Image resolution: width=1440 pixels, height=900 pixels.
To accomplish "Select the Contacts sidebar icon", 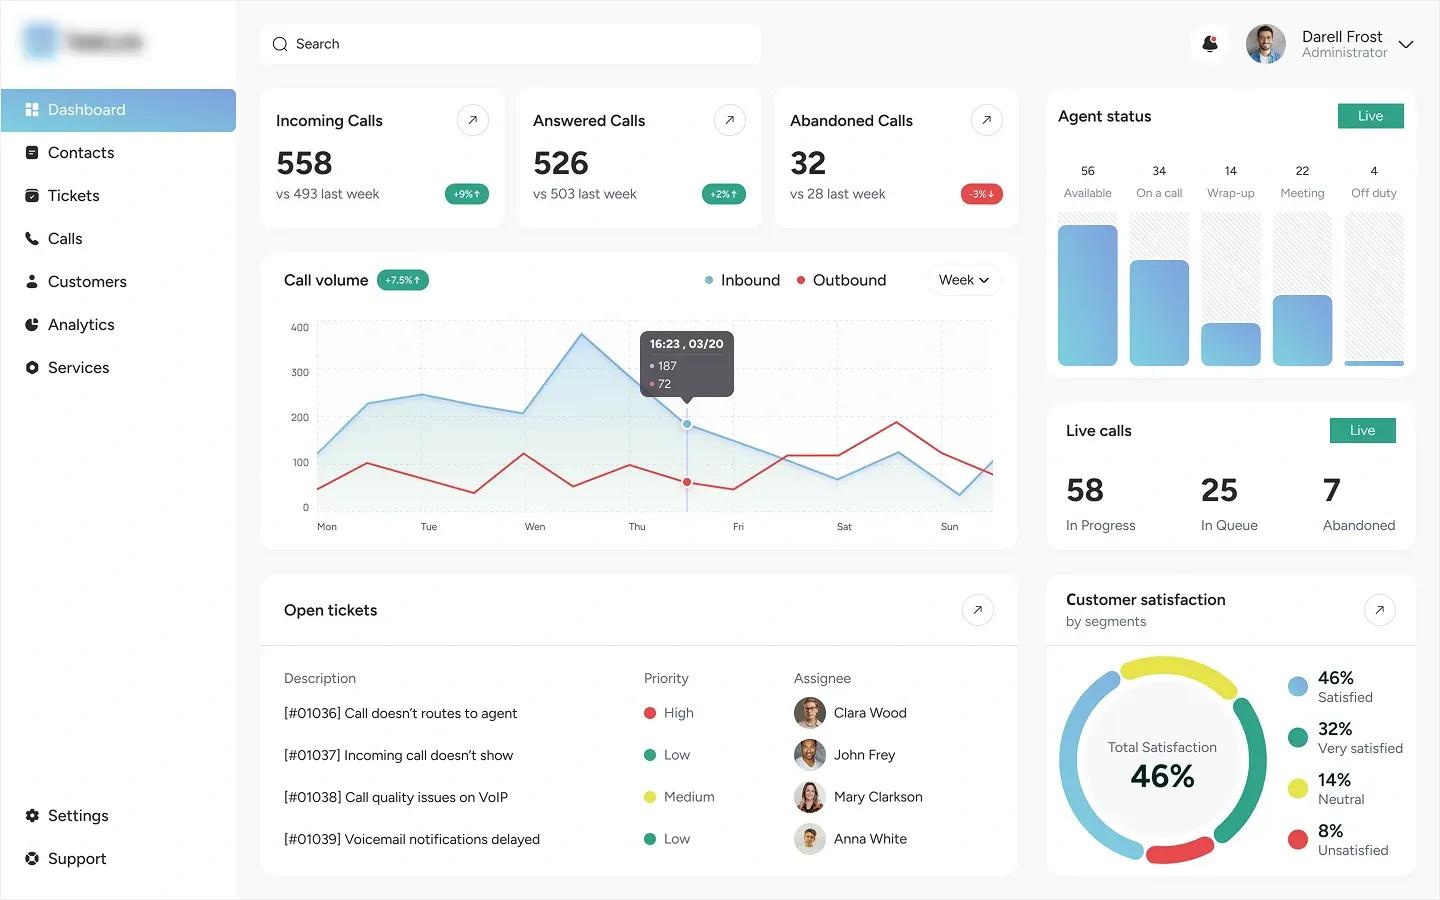I will coord(32,152).
